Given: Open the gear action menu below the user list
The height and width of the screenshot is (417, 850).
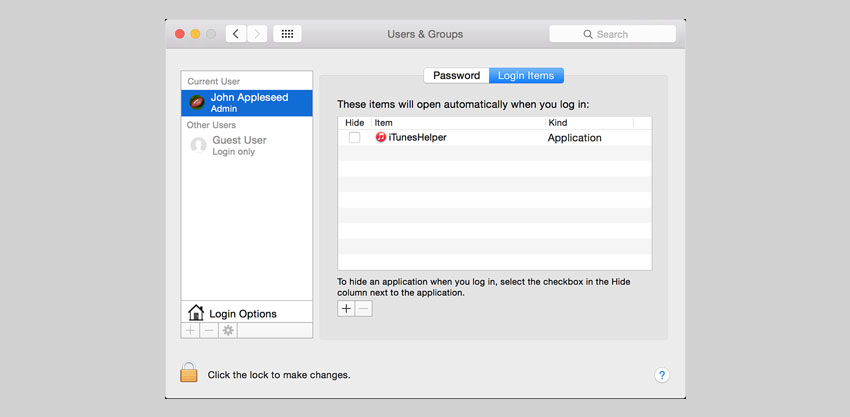Looking at the screenshot, I should pyautogui.click(x=228, y=330).
